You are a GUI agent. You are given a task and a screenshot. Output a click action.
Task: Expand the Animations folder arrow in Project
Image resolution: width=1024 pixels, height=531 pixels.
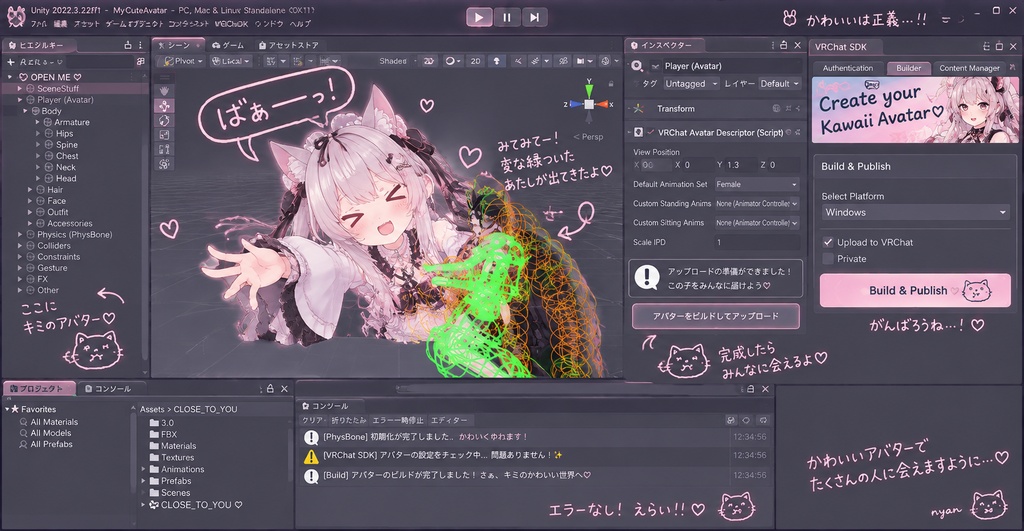[144, 469]
